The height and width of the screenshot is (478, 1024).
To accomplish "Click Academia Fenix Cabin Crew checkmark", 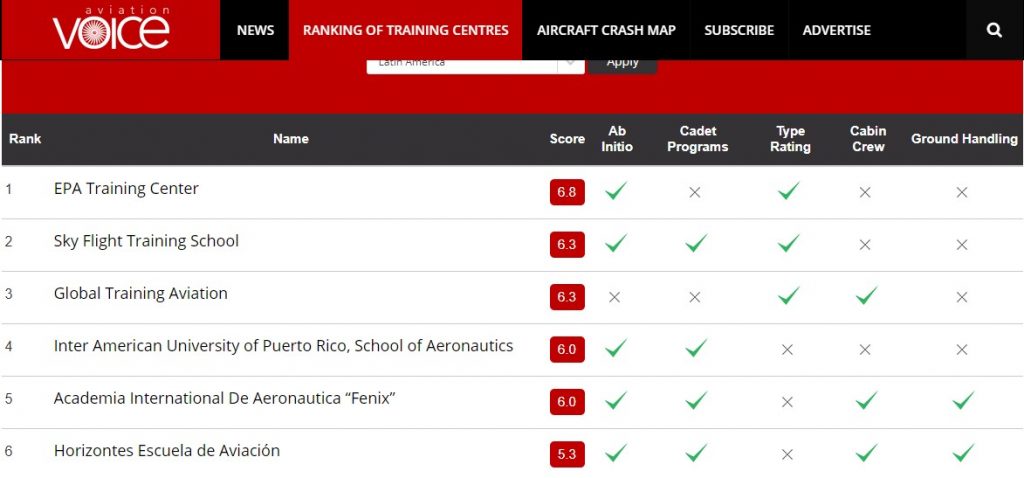I will point(866,400).
